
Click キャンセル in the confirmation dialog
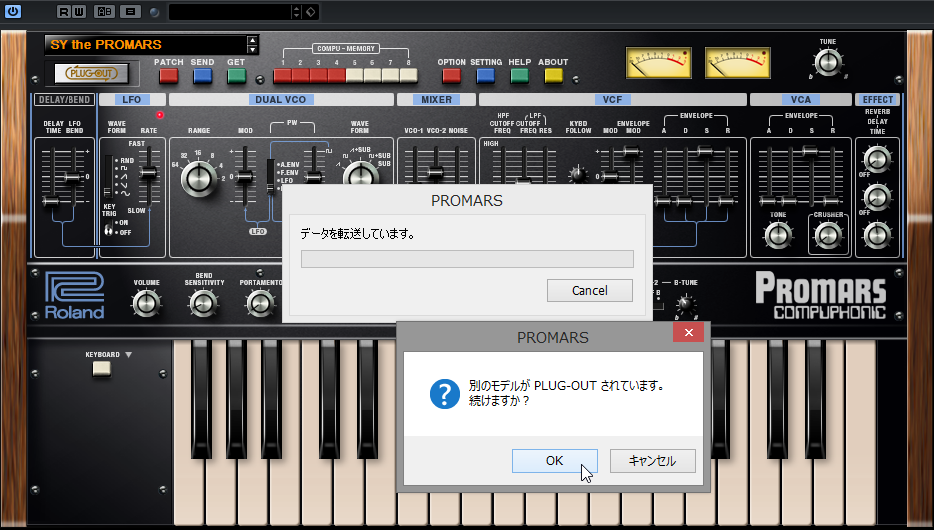click(652, 461)
